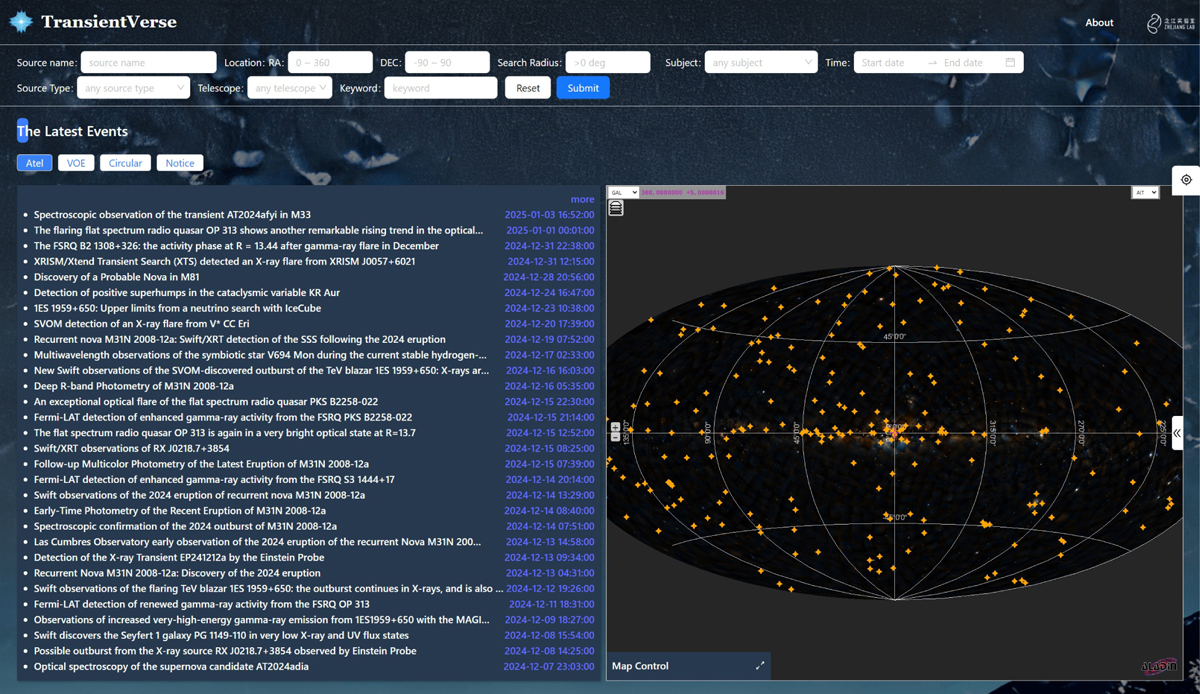The height and width of the screenshot is (694, 1200).
Task: Click the TransientVerse star logo
Action: (x=21, y=21)
